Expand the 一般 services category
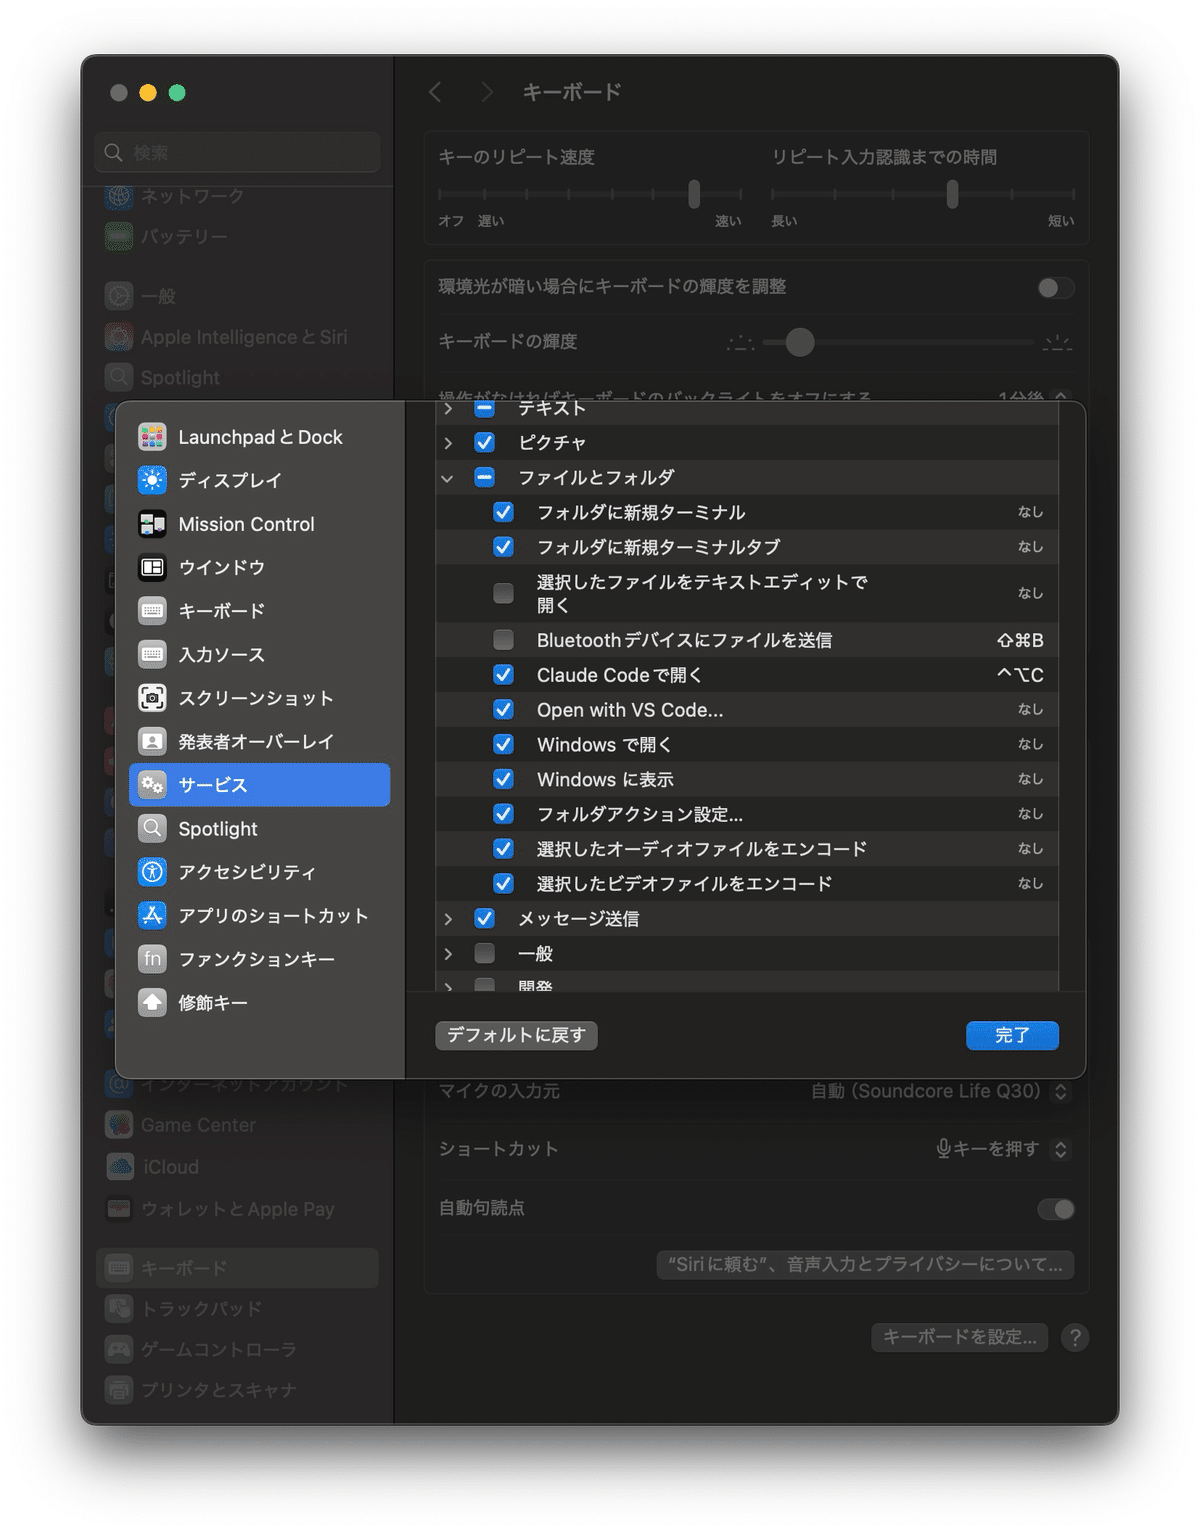 pyautogui.click(x=448, y=954)
